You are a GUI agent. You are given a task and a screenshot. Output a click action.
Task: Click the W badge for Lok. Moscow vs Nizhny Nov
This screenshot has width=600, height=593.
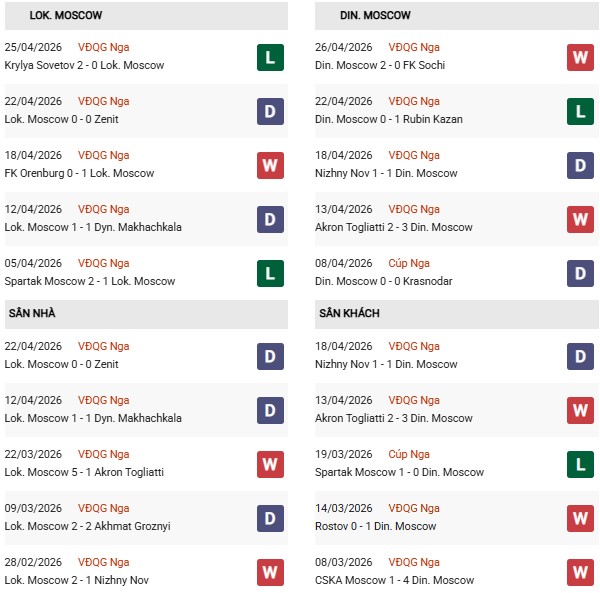coord(270,572)
